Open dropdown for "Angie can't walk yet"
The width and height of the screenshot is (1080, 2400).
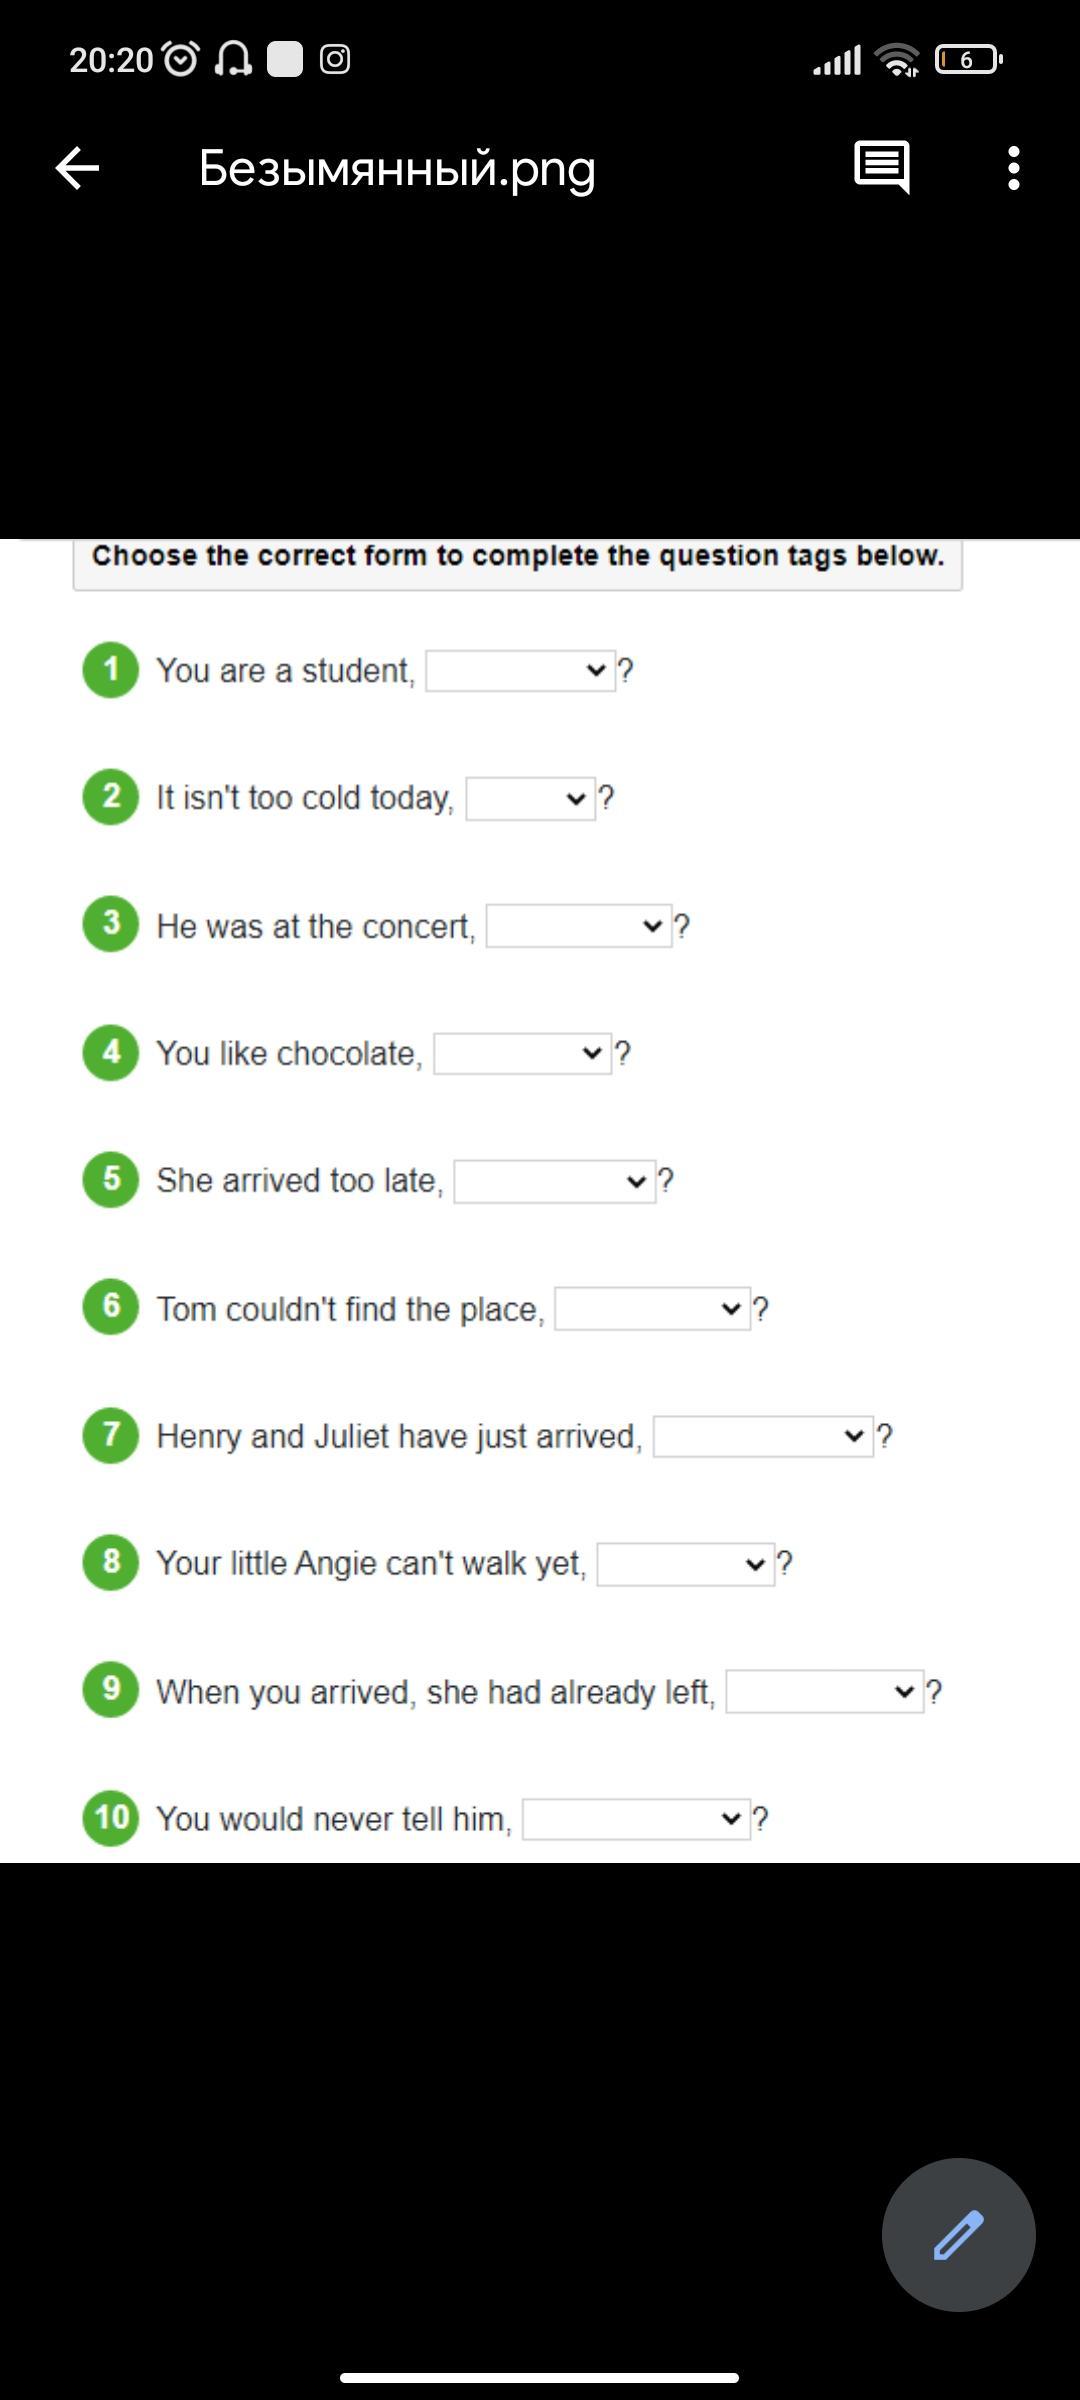coord(685,1564)
